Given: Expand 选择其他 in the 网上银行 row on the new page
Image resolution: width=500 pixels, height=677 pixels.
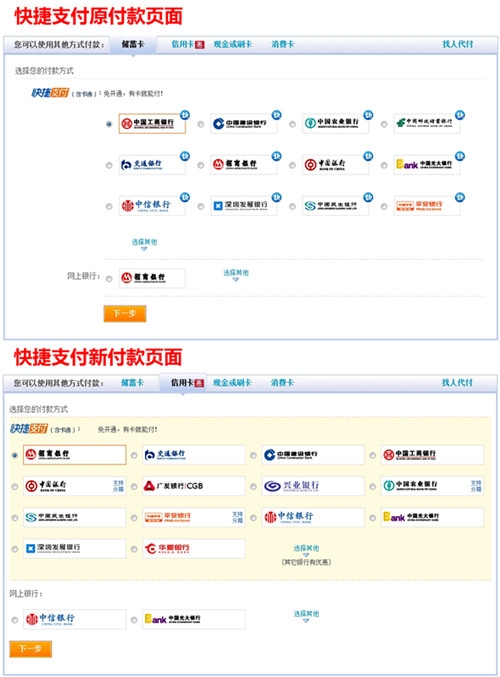Looking at the screenshot, I should (306, 616).
